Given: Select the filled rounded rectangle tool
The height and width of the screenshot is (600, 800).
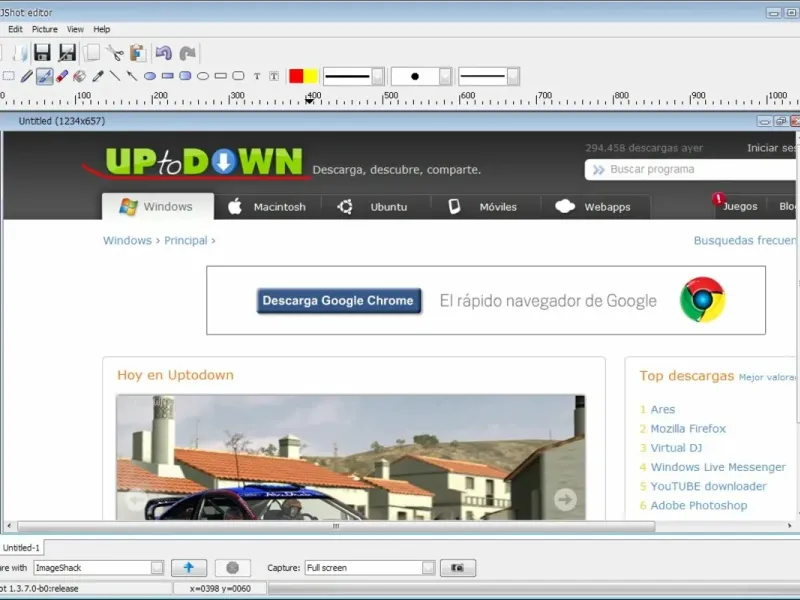Looking at the screenshot, I should pos(185,76).
